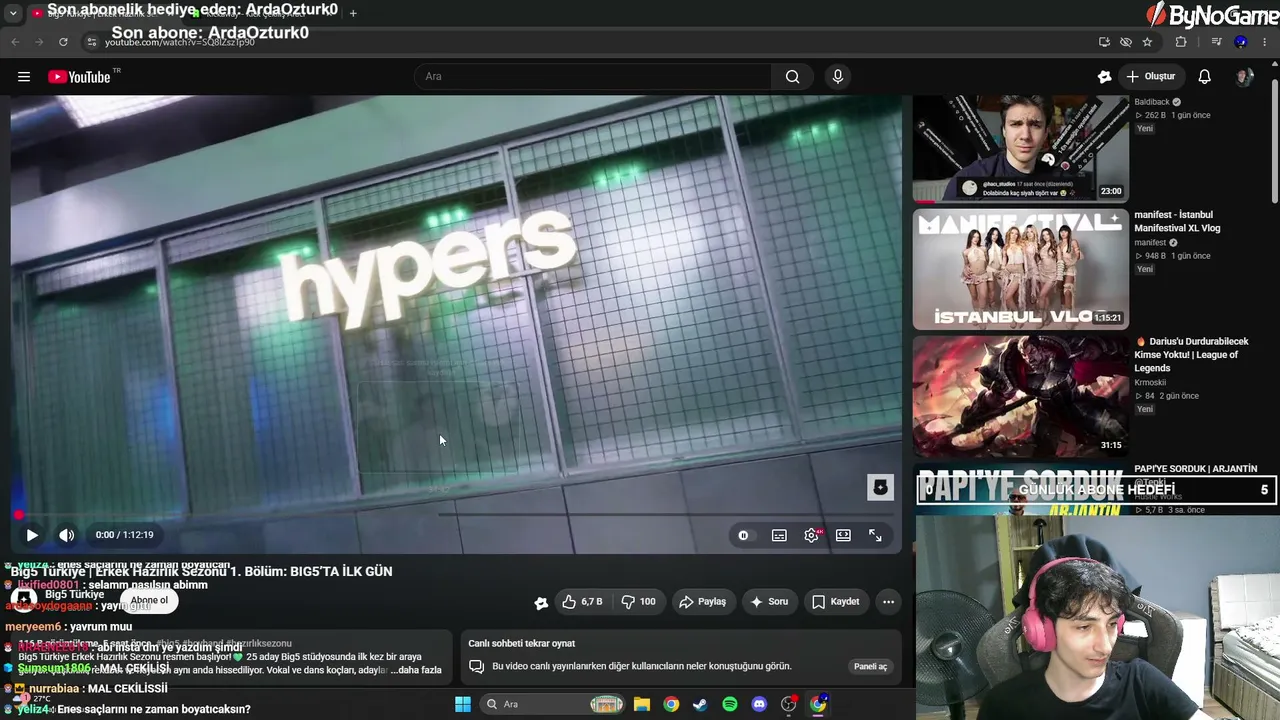Open the Windows Start menu

click(x=463, y=704)
